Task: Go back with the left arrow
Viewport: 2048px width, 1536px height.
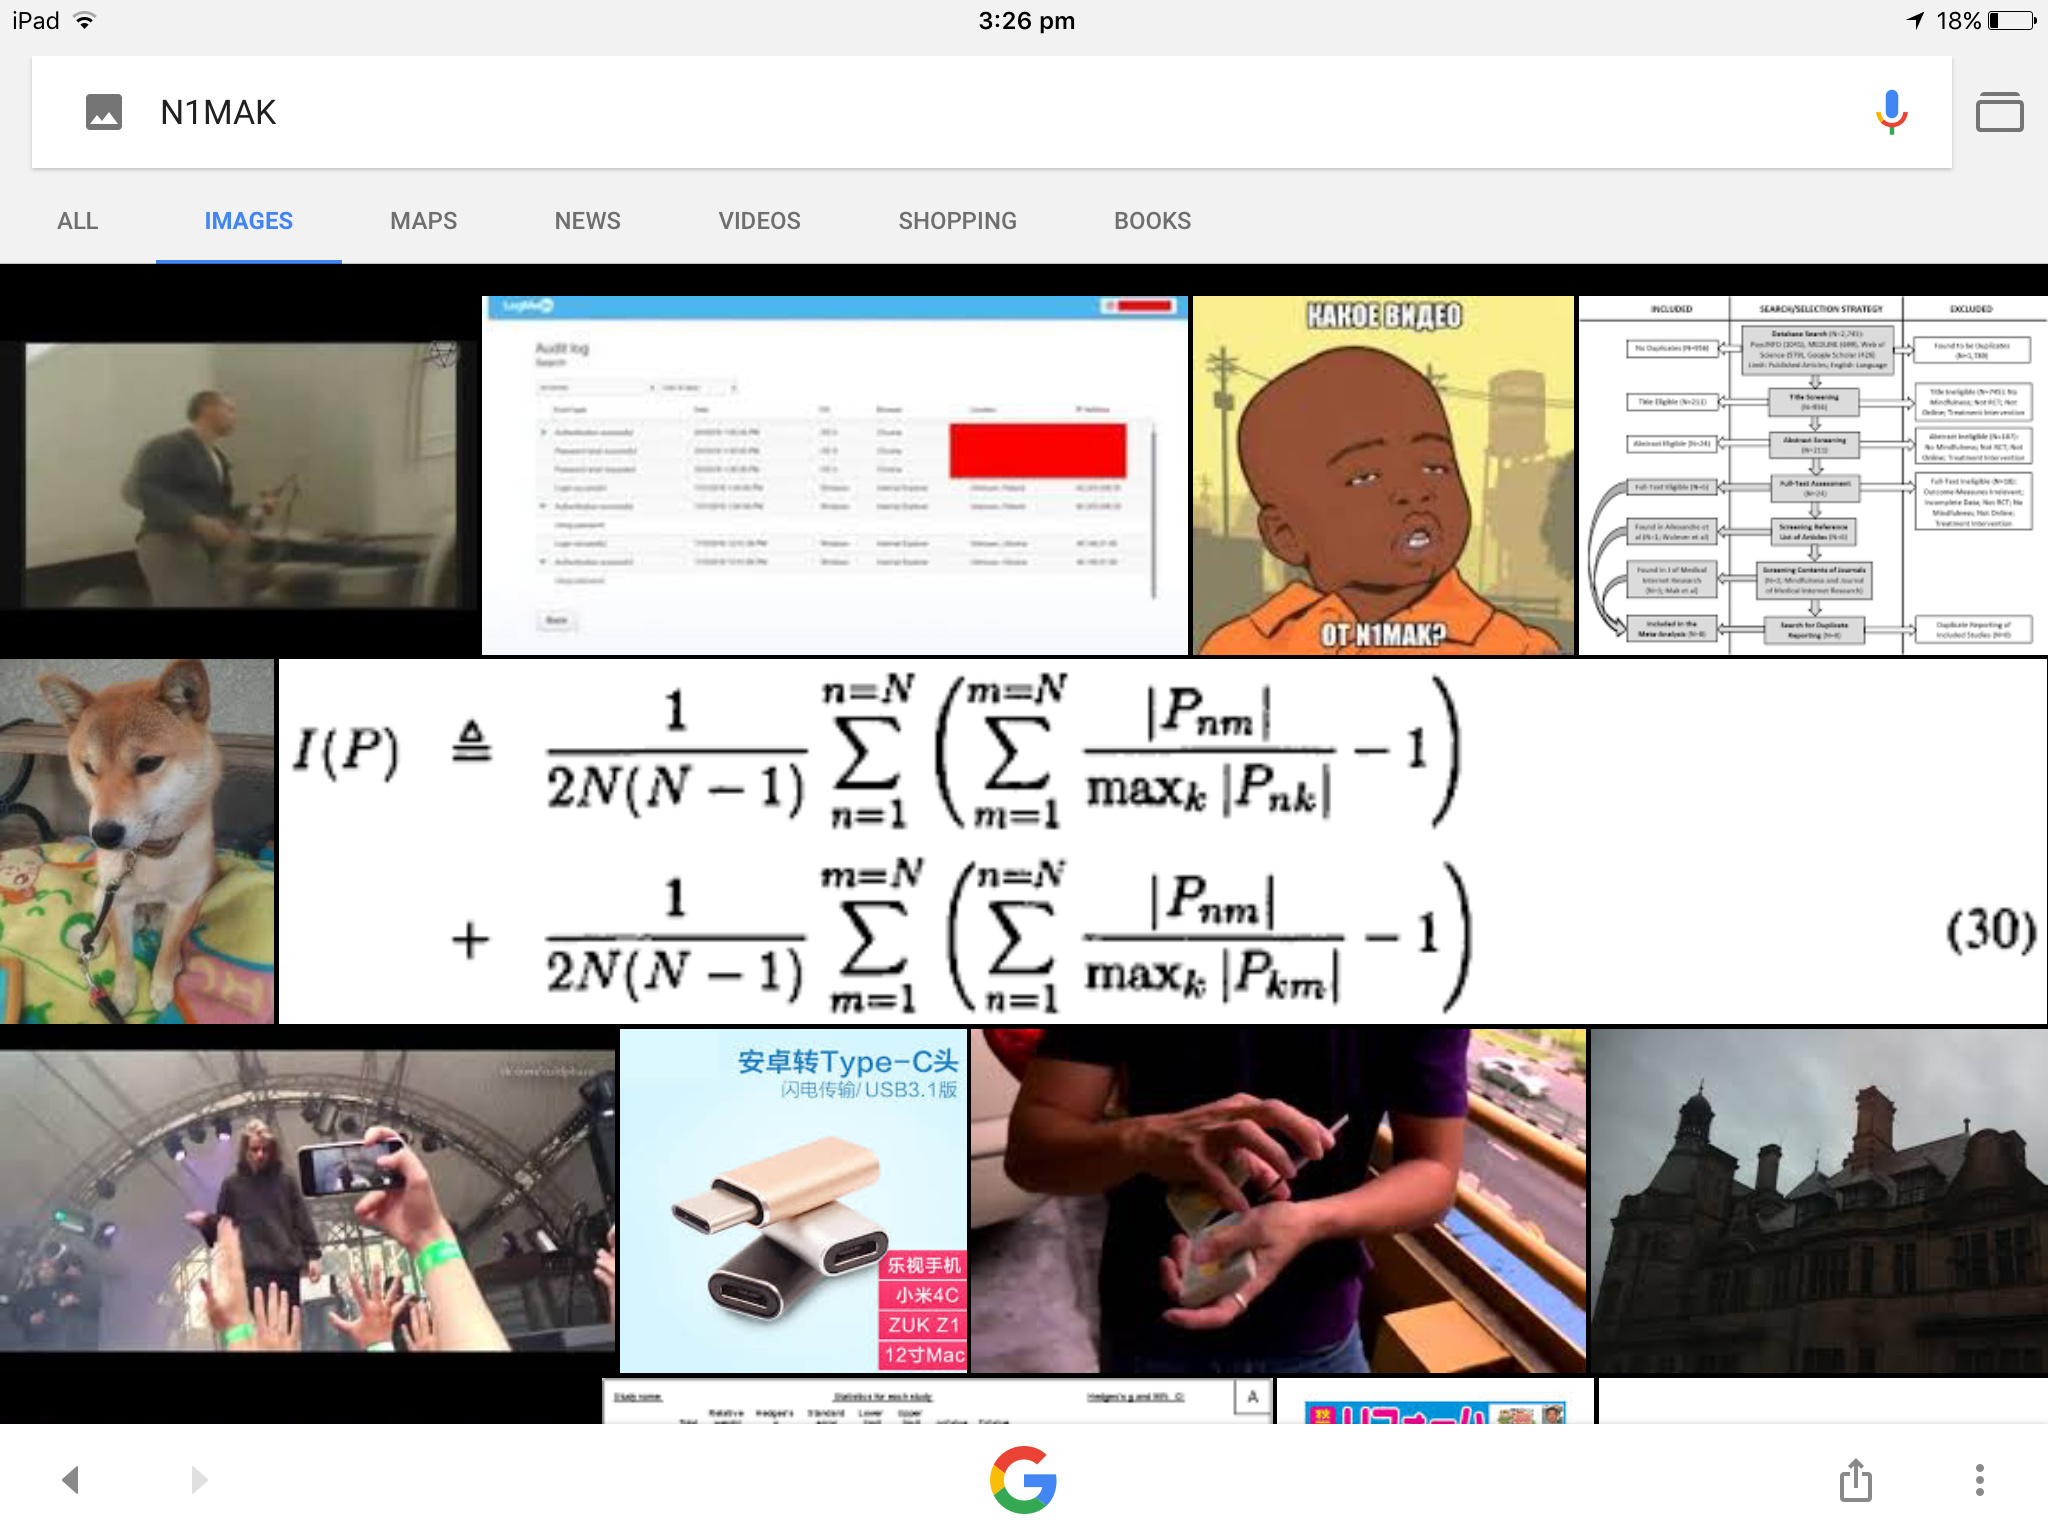Action: [70, 1479]
